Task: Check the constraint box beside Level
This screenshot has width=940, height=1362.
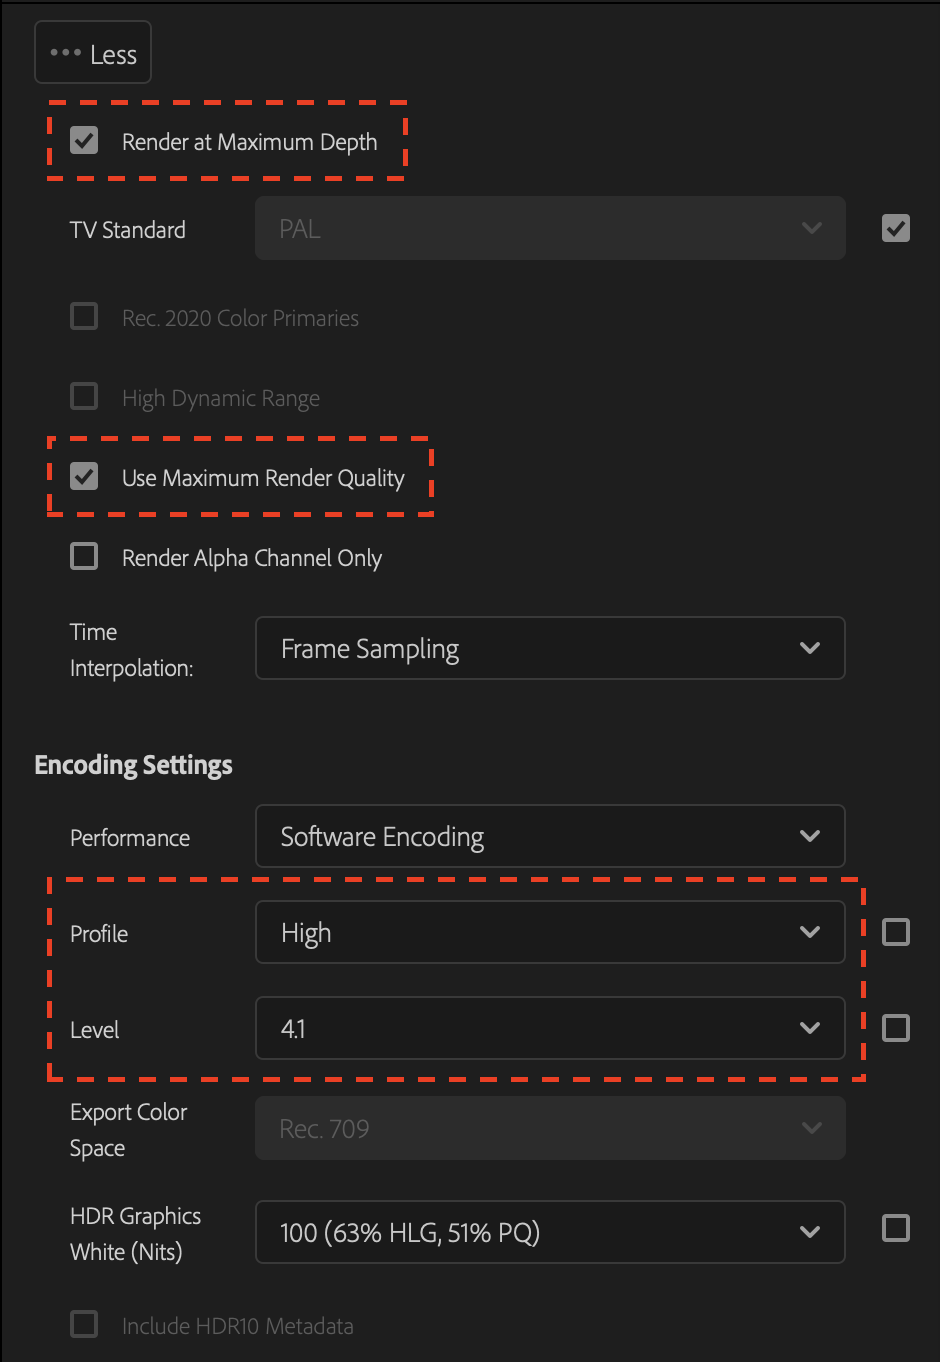Action: tap(895, 1028)
